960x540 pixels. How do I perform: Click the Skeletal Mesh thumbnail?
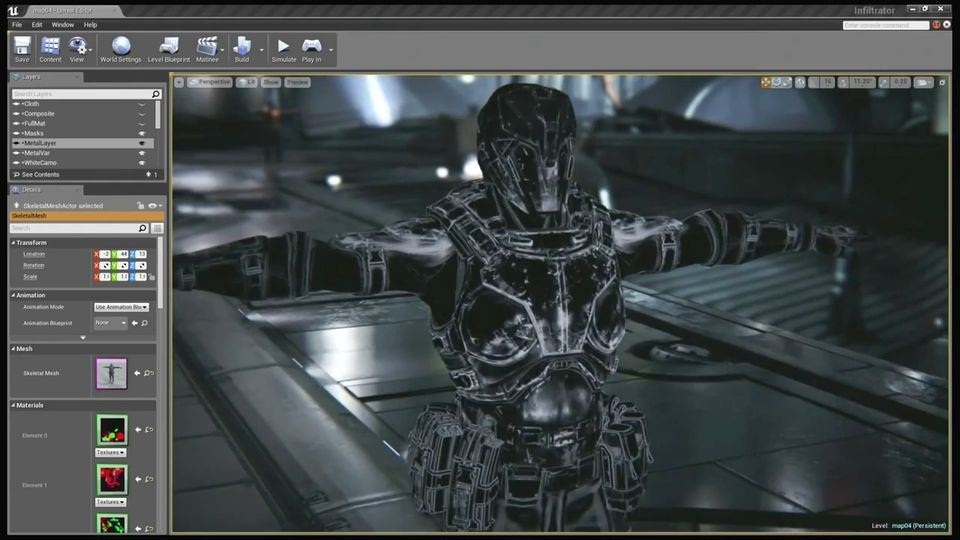coord(111,373)
